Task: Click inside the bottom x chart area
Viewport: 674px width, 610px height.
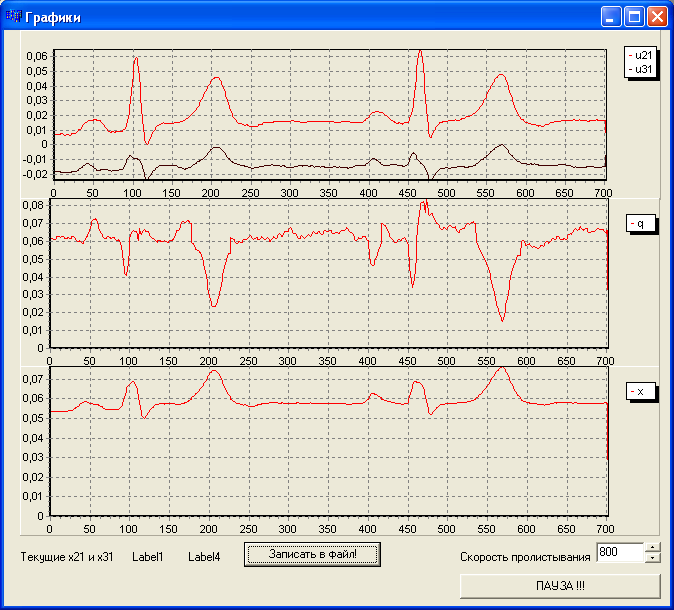Action: click(x=329, y=441)
